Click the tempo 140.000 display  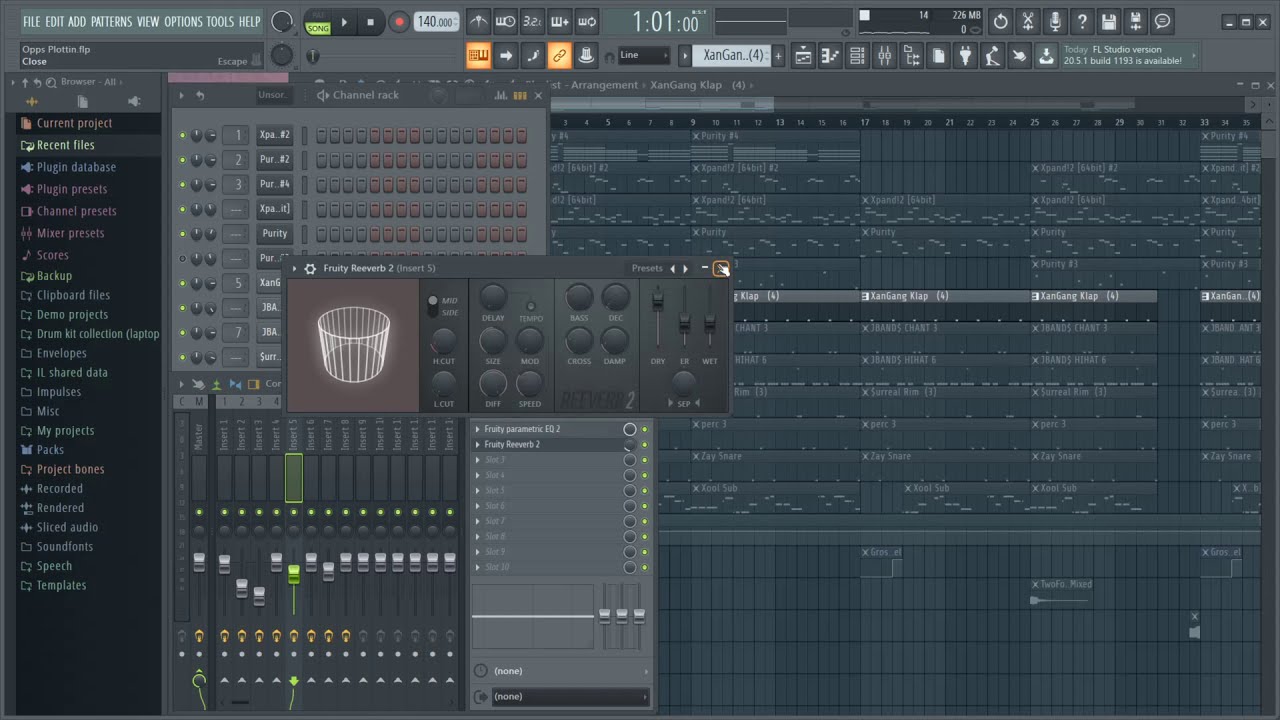(x=437, y=22)
